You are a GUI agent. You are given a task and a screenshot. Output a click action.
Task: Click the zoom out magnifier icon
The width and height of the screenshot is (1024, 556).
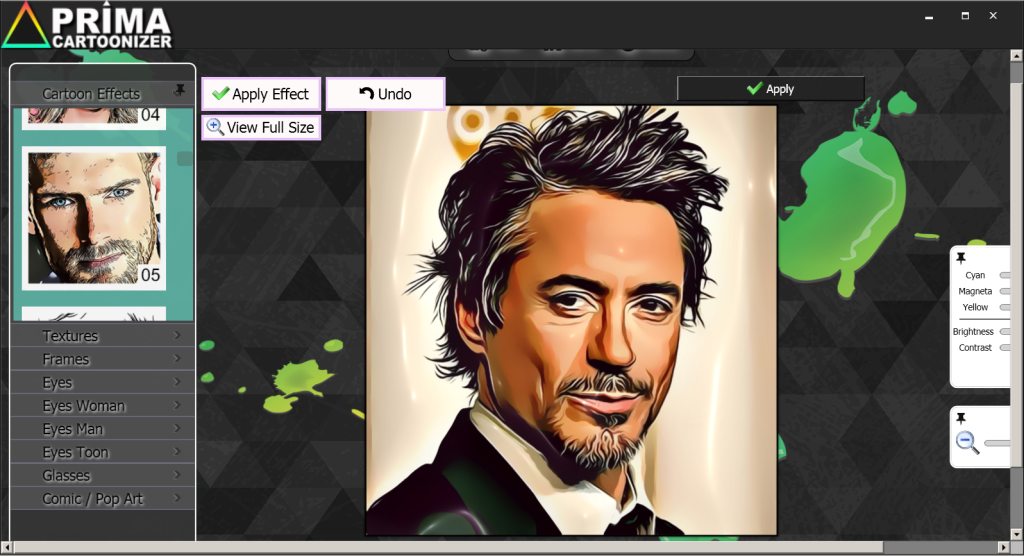[967, 443]
